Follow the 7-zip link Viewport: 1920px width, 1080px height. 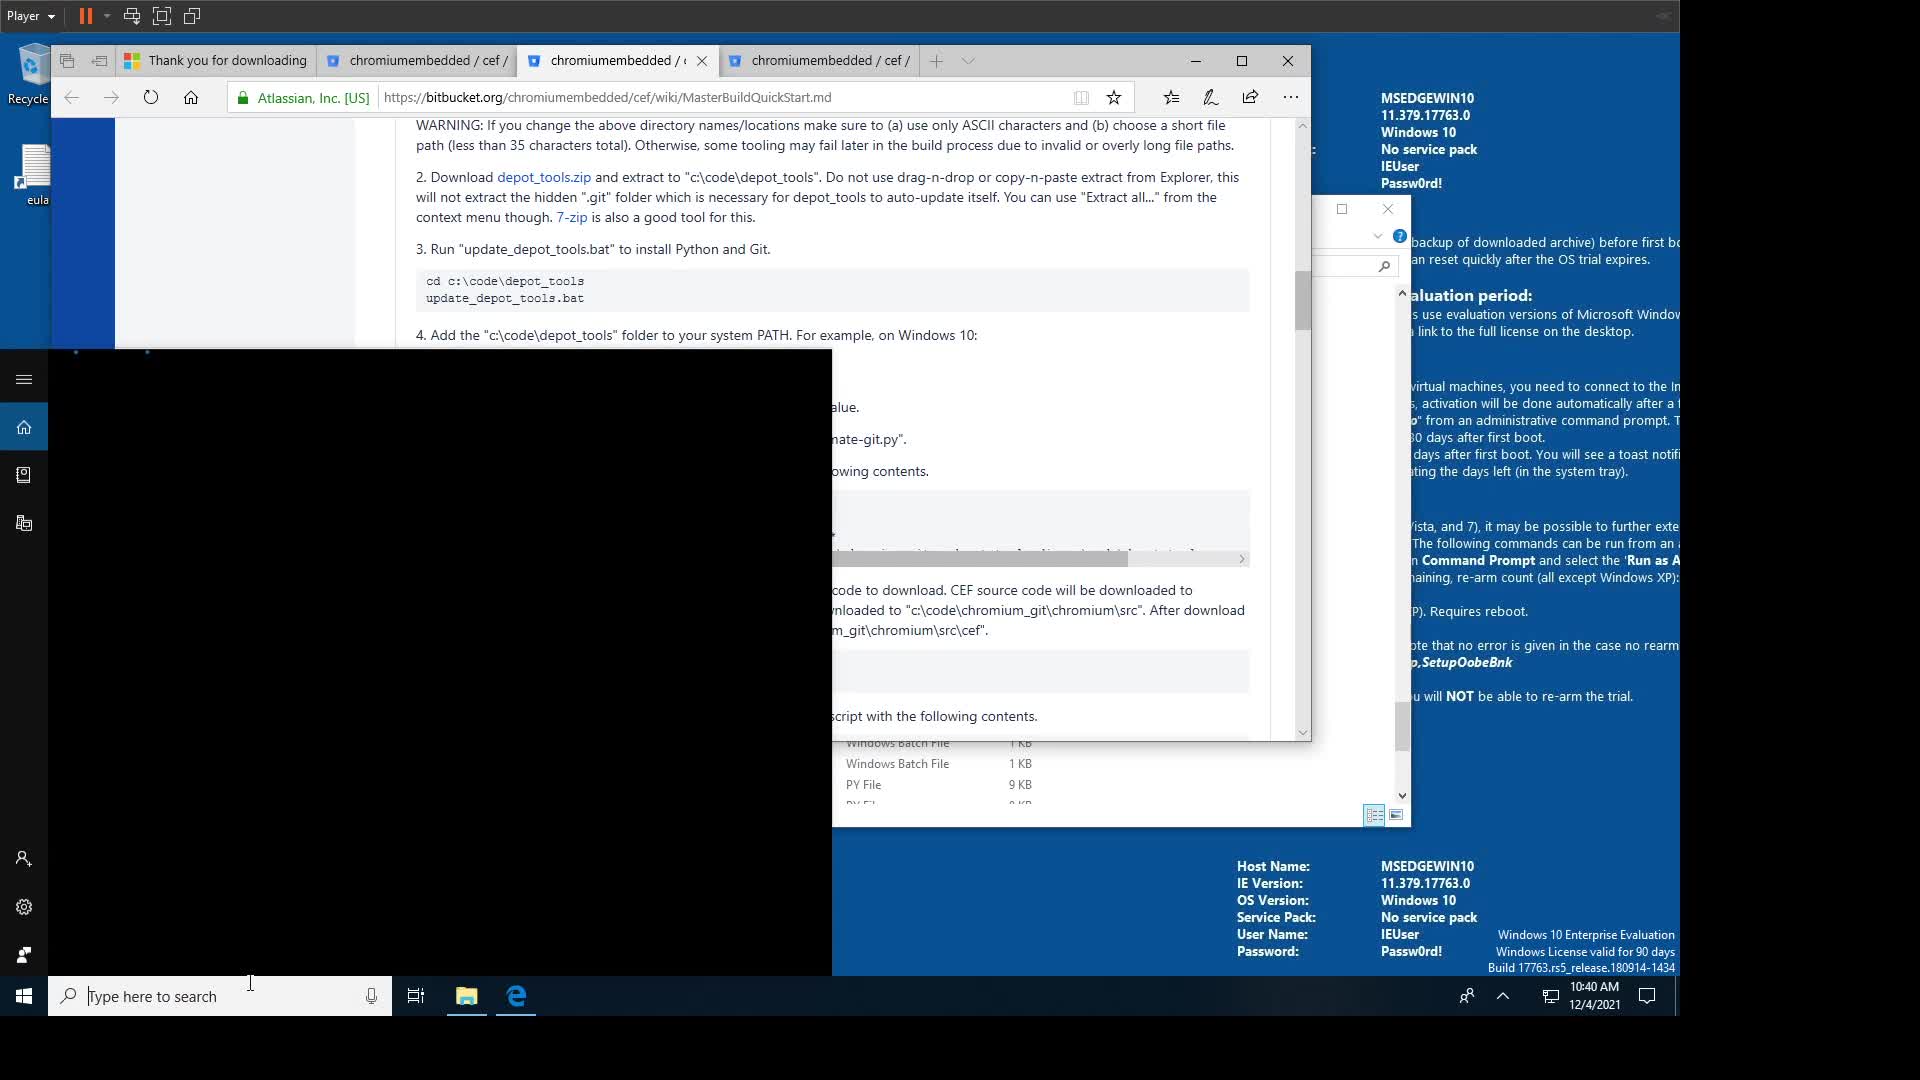(x=571, y=217)
